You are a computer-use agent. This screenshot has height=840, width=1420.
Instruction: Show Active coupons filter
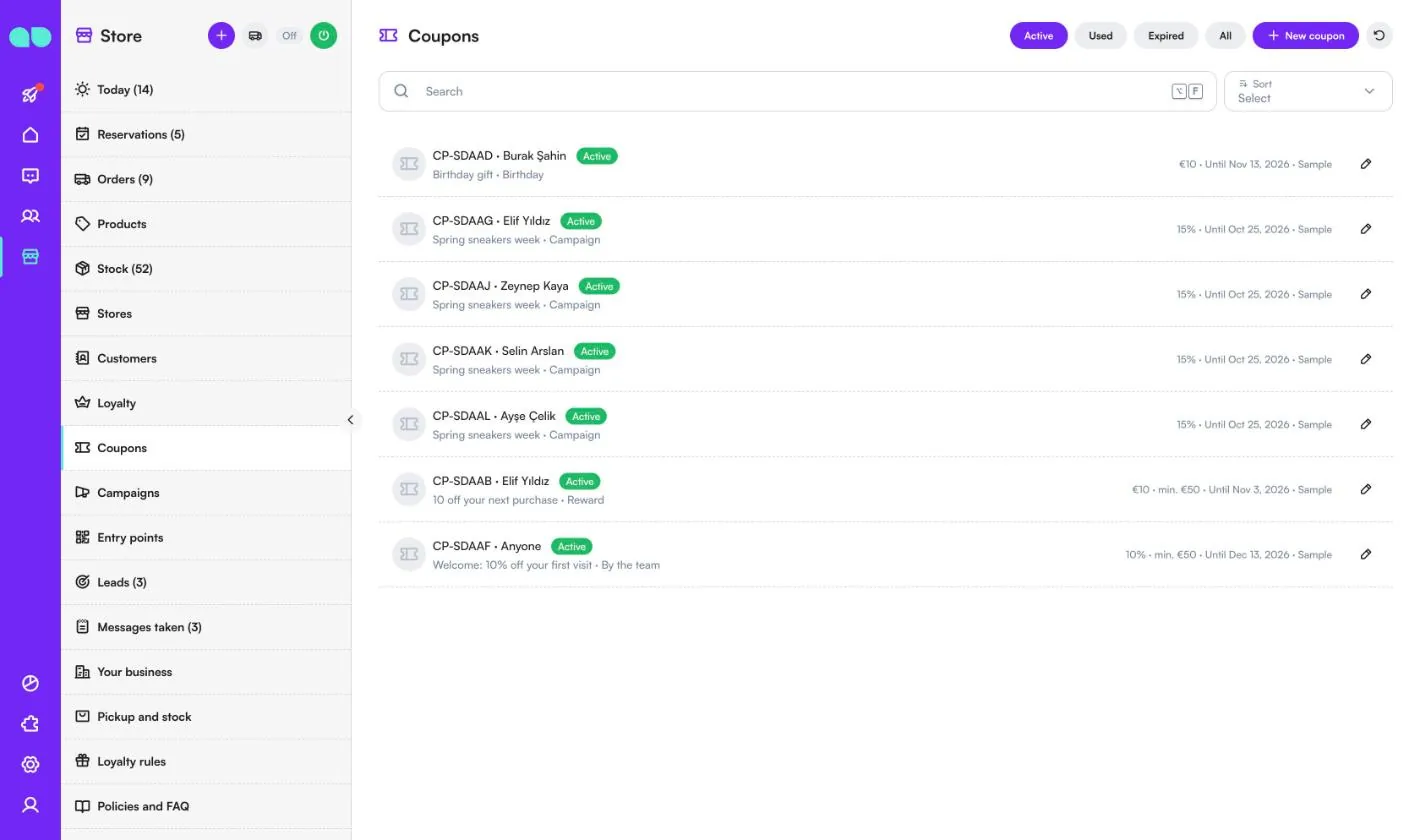(x=1038, y=36)
